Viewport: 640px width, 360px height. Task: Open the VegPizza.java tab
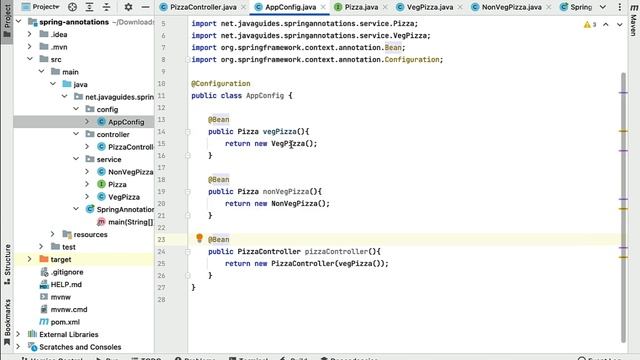point(430,7)
